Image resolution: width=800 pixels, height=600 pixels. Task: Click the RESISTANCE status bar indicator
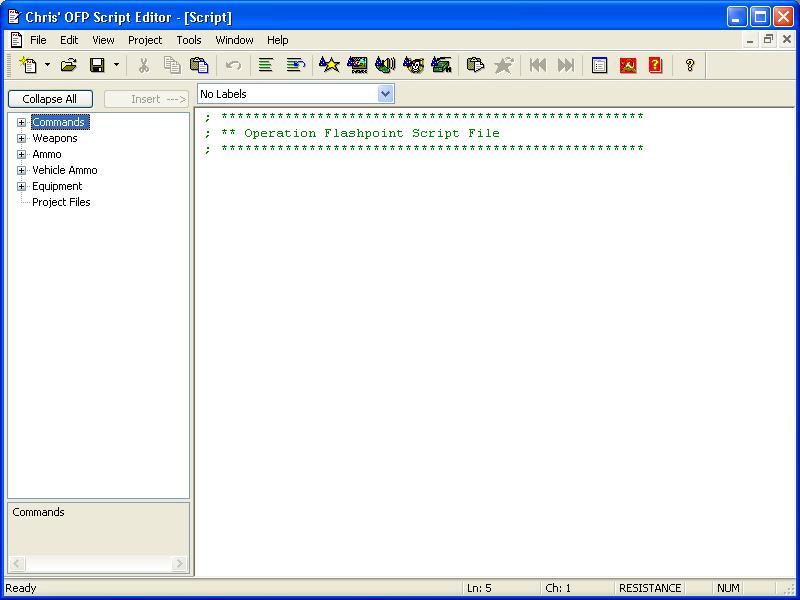tap(650, 588)
